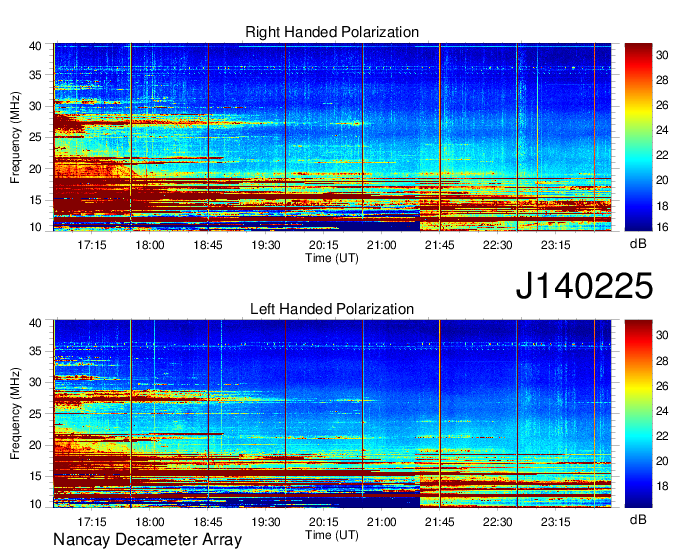Viewport: 680px width, 552px height.
Task: Click 21:45 time tick of Right Handed plot
Action: click(440, 245)
